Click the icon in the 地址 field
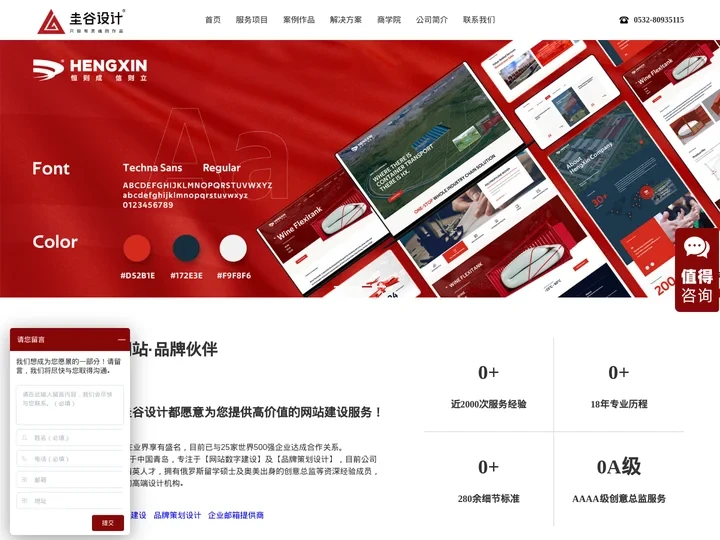Viewport: 720px width, 540px height. pos(25,501)
